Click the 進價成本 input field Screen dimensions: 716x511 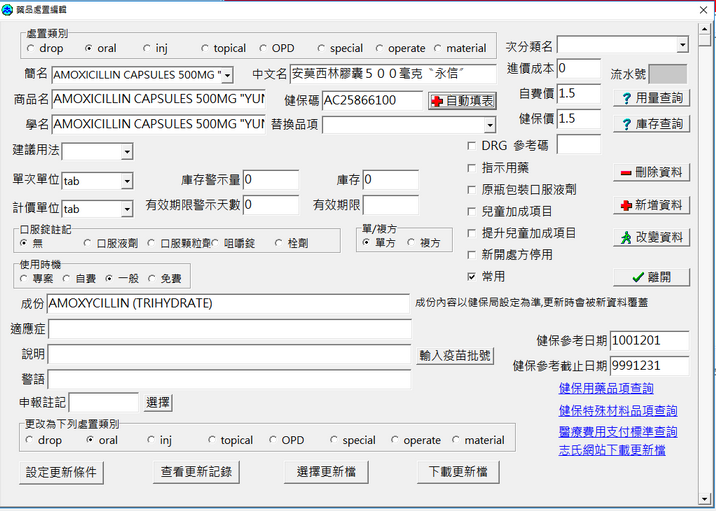(x=579, y=68)
